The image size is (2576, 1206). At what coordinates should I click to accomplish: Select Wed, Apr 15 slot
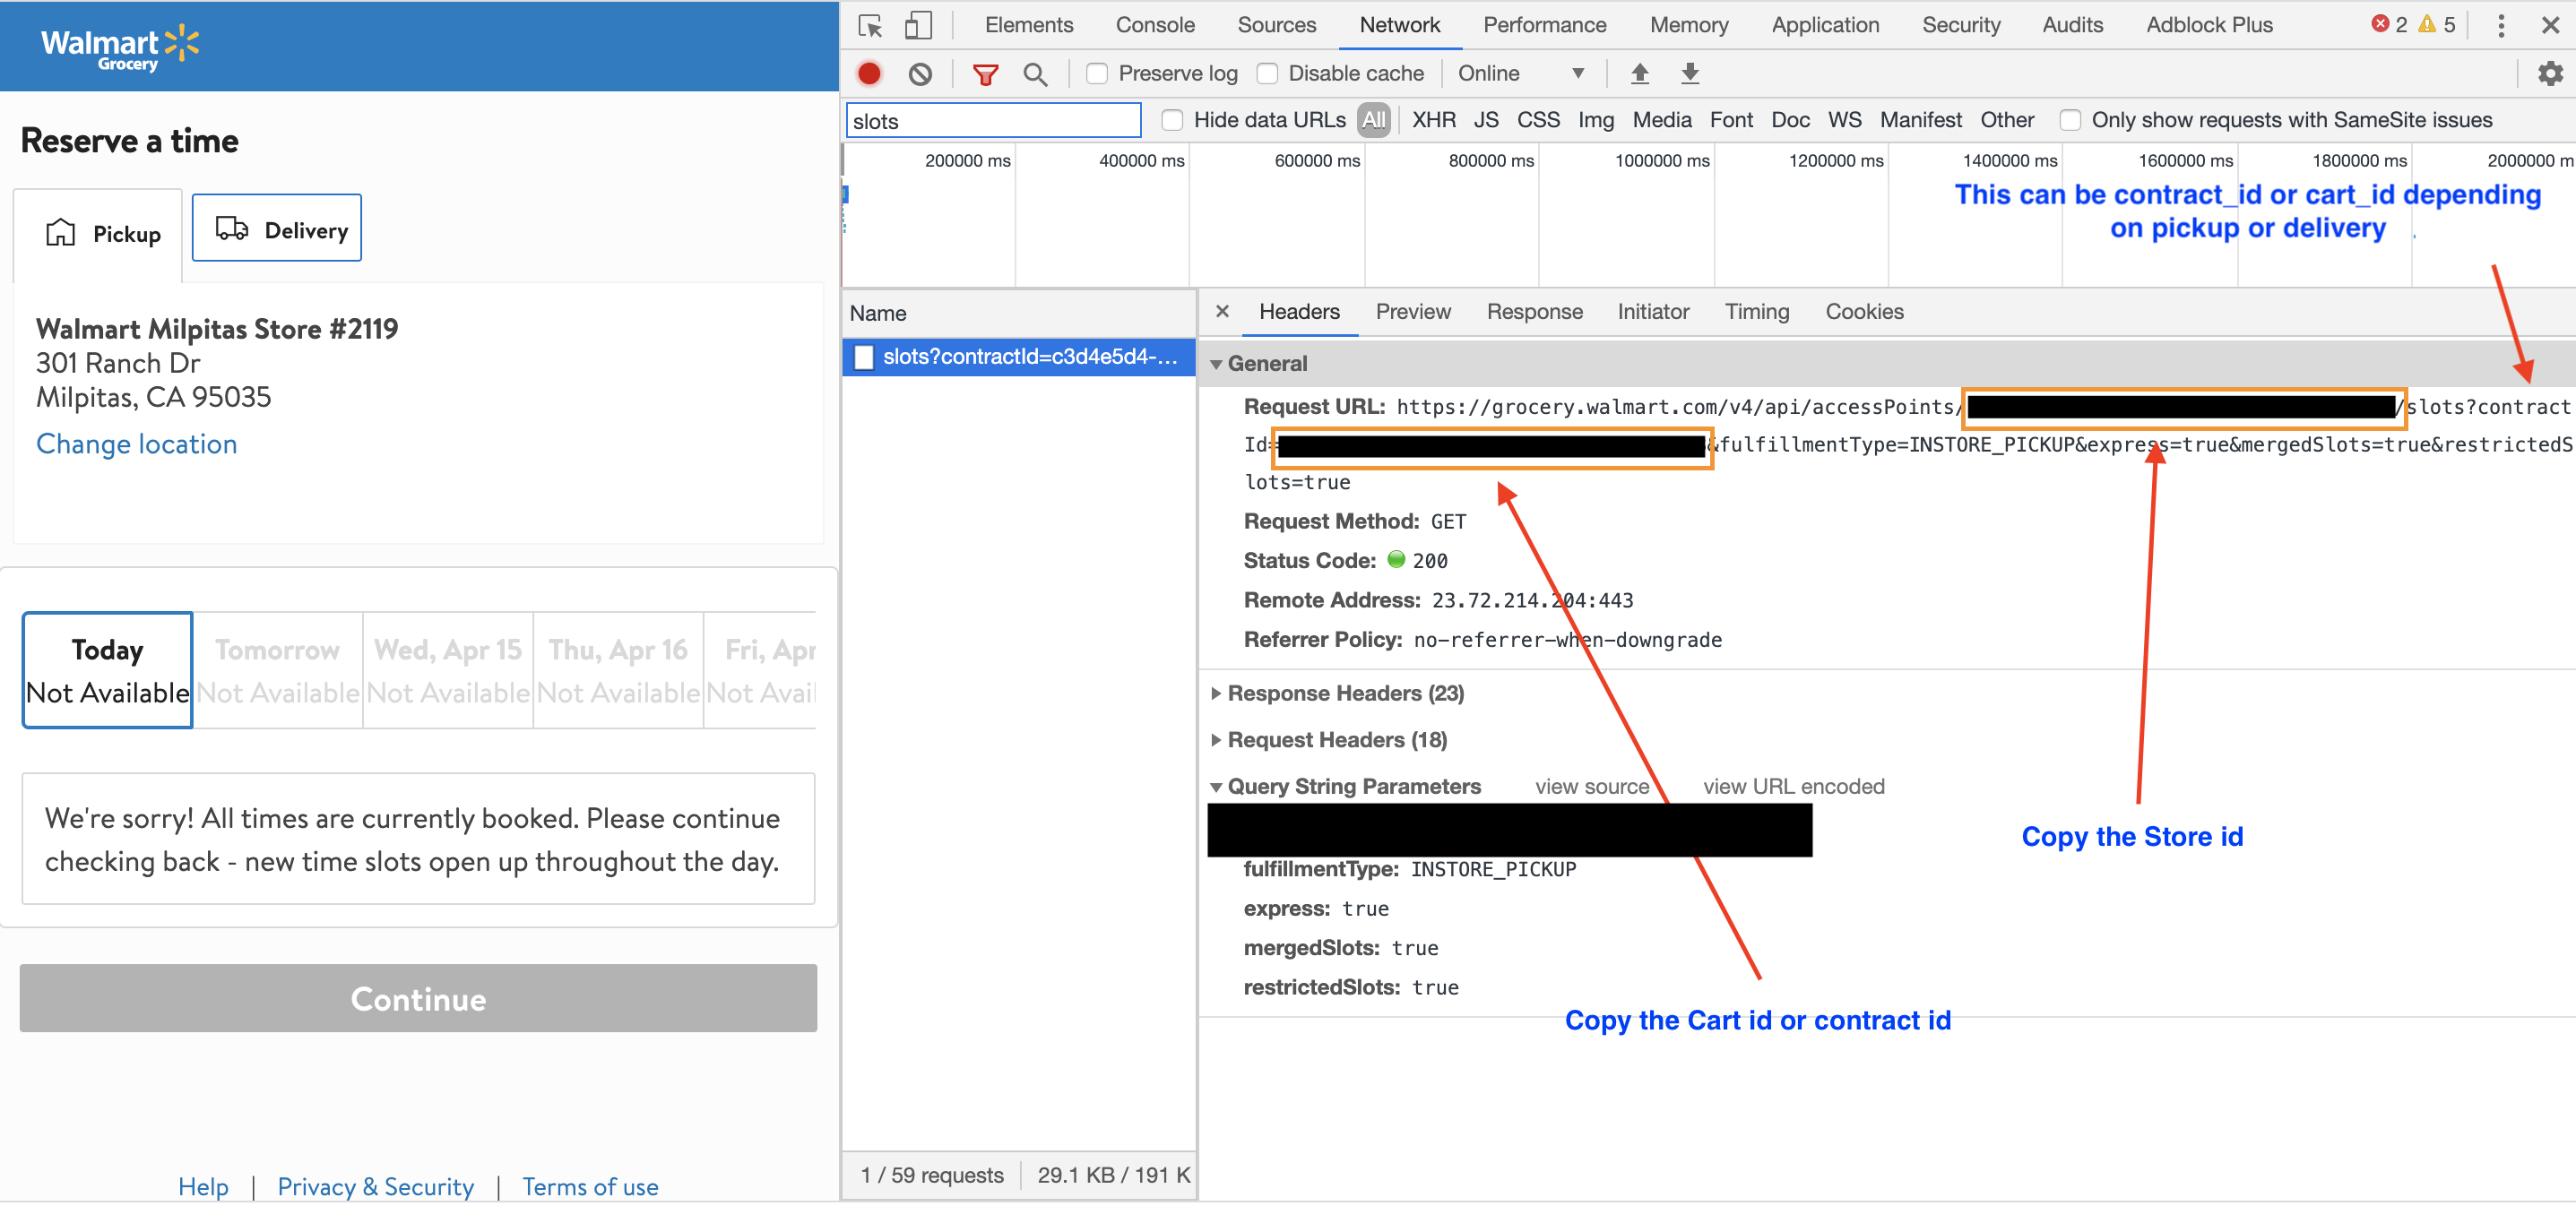pyautogui.click(x=447, y=670)
